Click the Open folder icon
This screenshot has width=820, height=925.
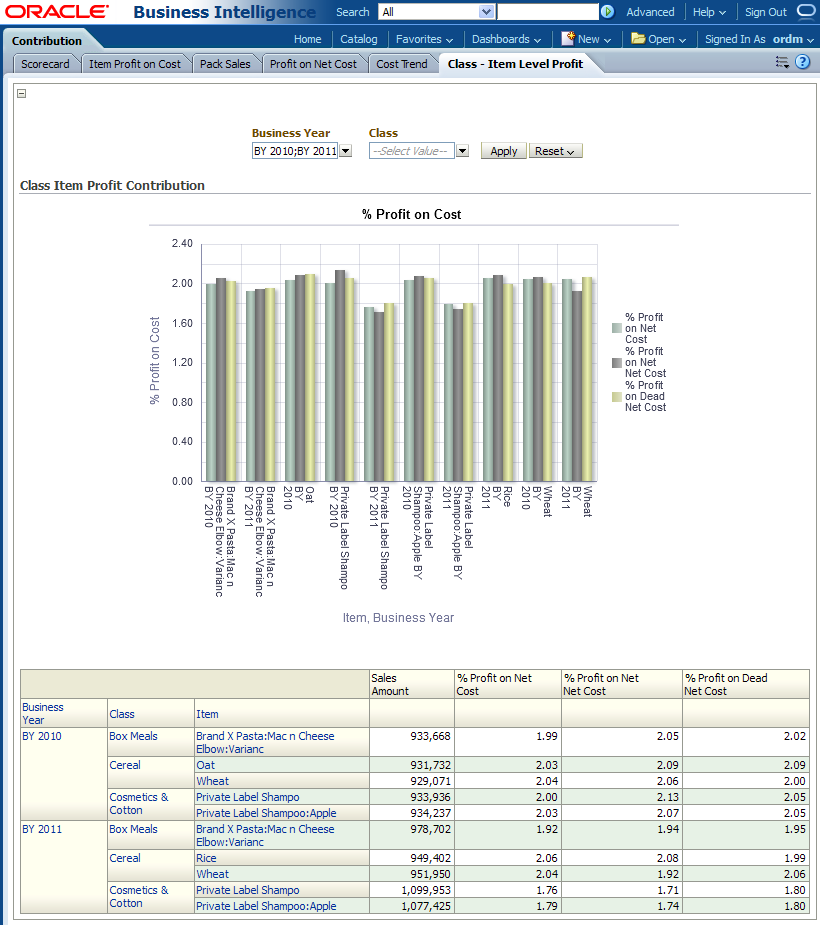click(x=638, y=39)
